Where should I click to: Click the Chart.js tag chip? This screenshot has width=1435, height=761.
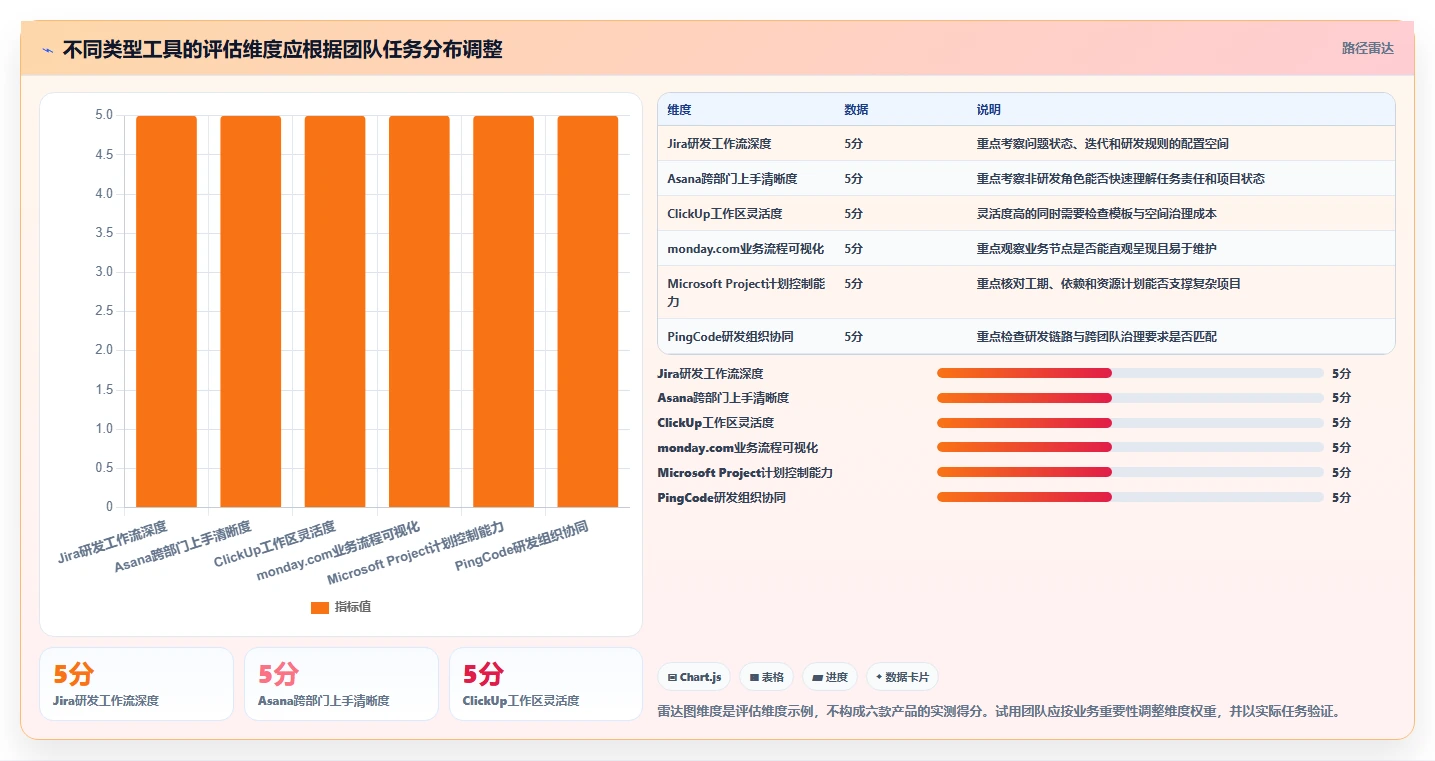coord(695,677)
